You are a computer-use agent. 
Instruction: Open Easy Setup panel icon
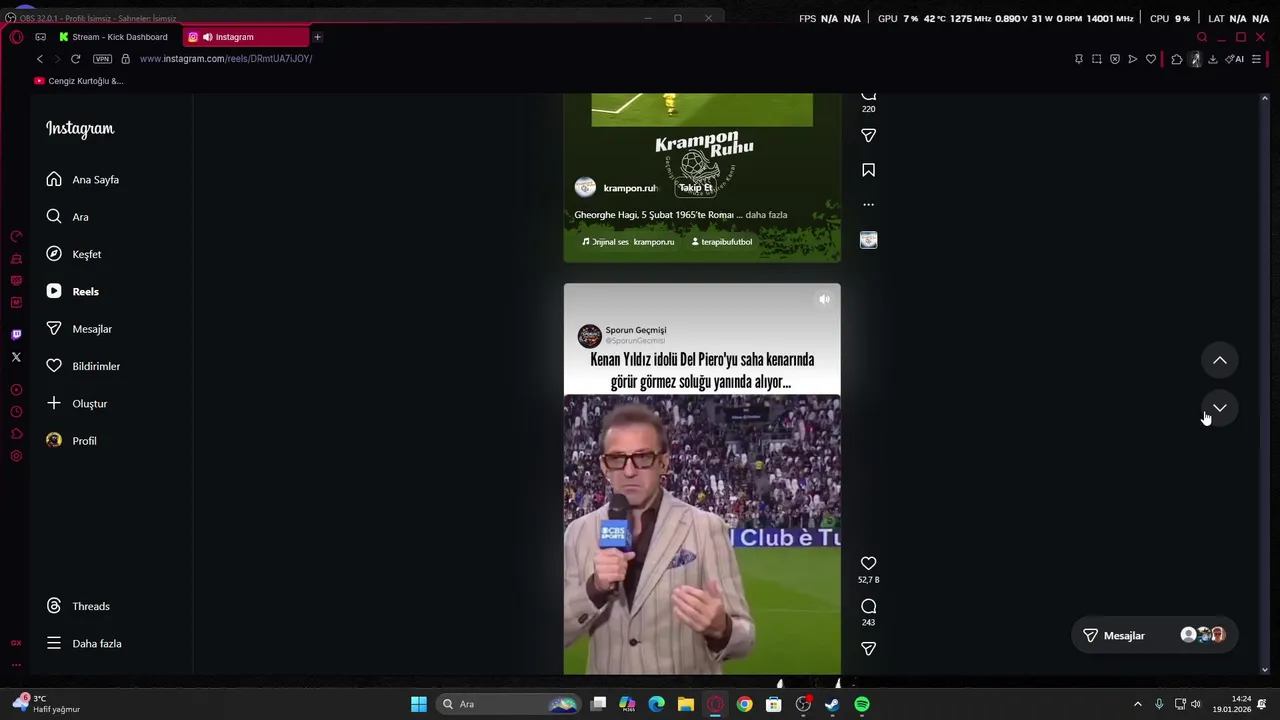pos(1257,59)
